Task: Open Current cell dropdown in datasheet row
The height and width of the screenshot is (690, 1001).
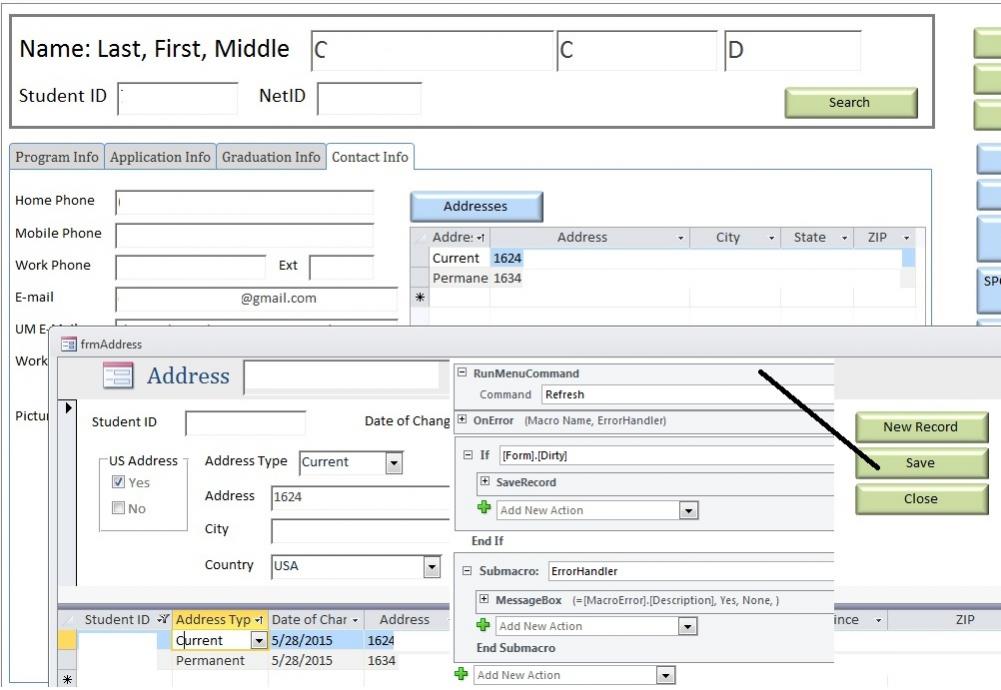Action: [259, 640]
